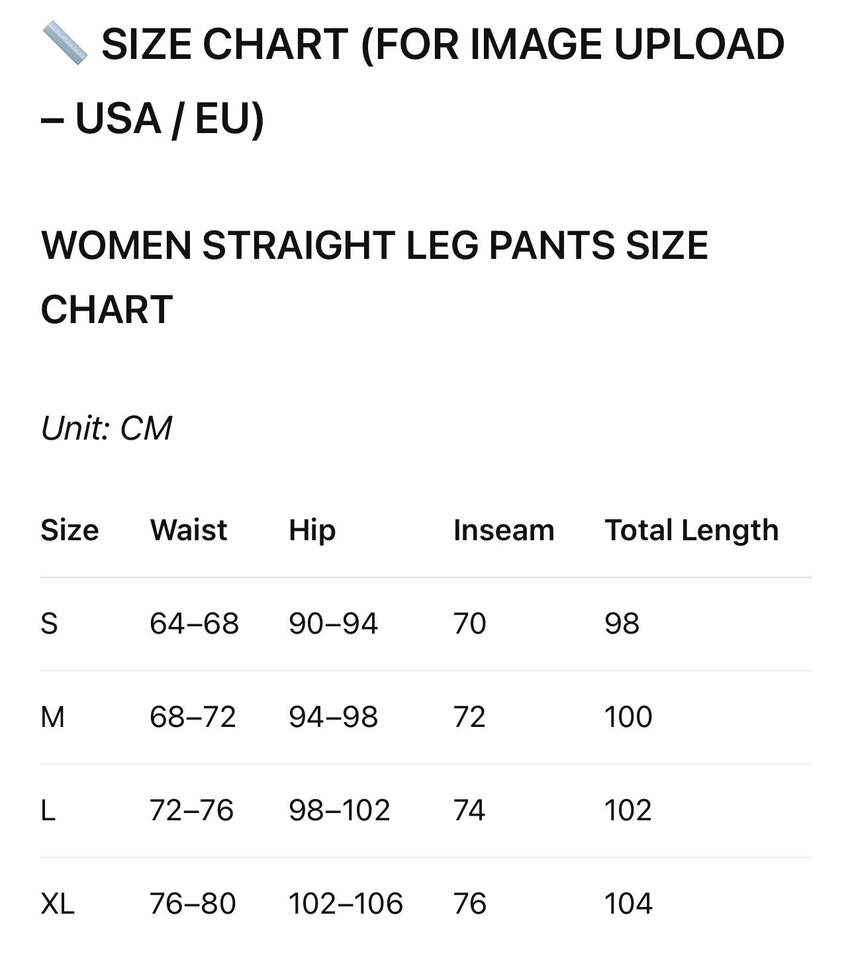854x960 pixels.
Task: Select the S size row label
Action: [49, 624]
